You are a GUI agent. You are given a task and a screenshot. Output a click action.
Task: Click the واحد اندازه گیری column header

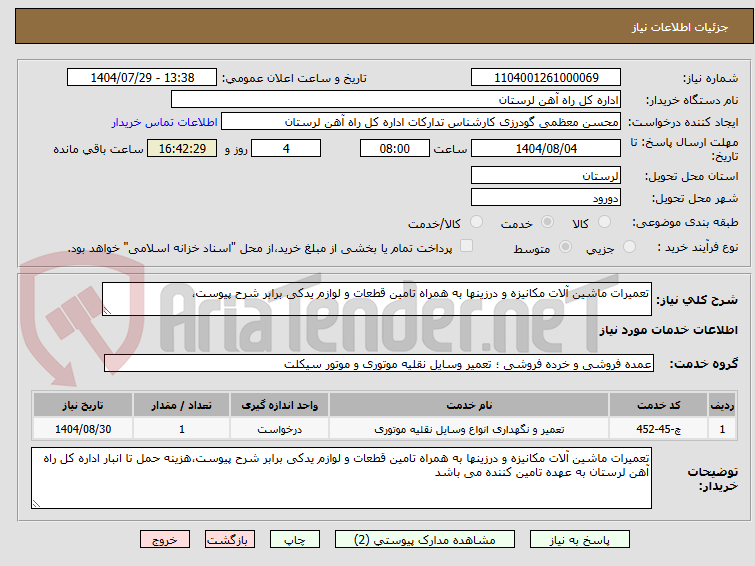point(279,405)
